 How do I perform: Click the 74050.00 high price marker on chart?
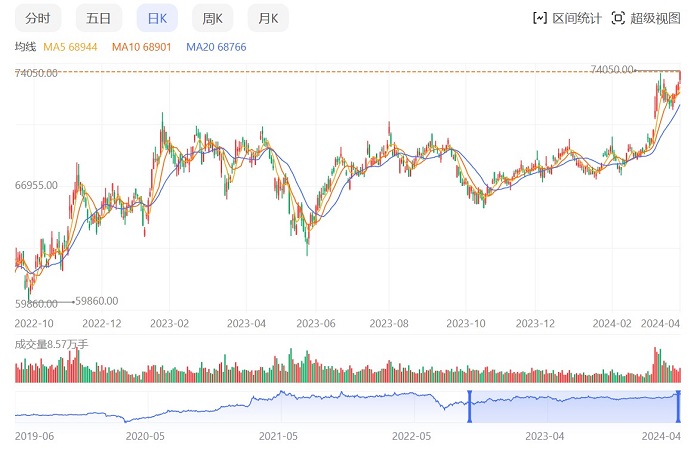[x=613, y=69]
